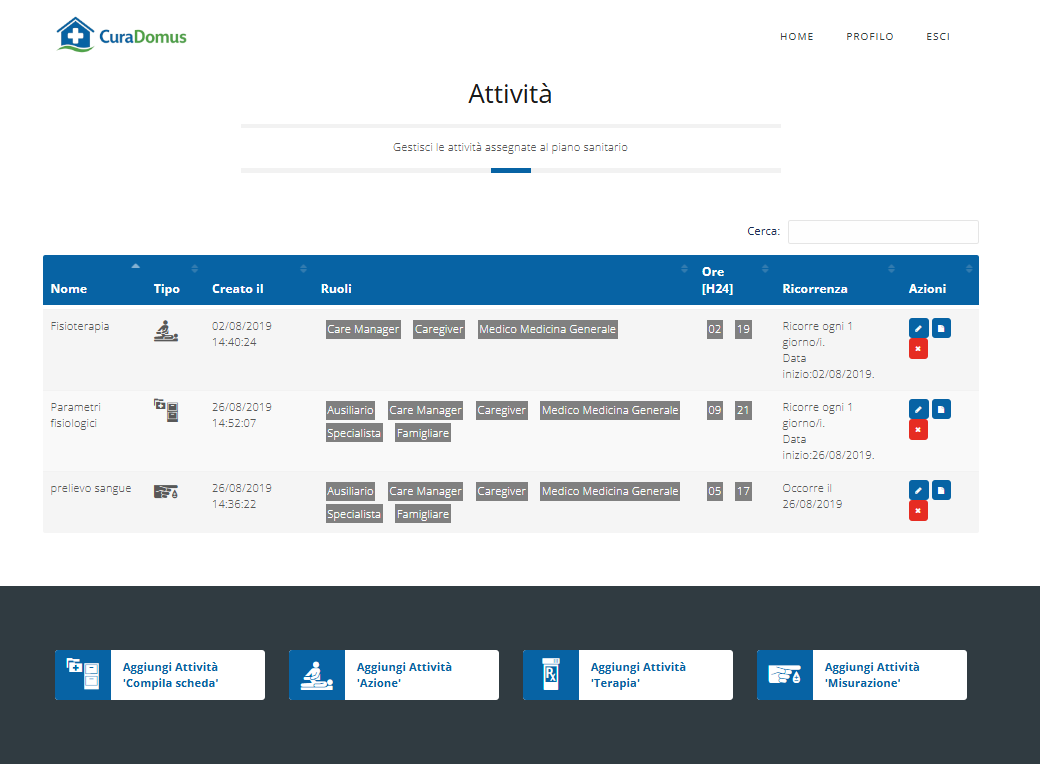
Task: Add a 'Misurazione' activity
Action: [x=862, y=675]
